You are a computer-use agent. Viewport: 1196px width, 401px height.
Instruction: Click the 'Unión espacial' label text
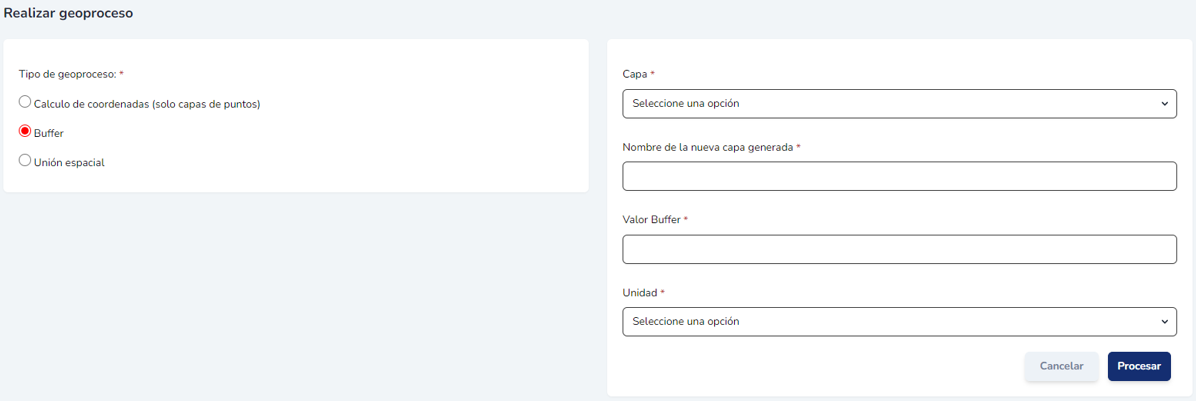(69, 162)
